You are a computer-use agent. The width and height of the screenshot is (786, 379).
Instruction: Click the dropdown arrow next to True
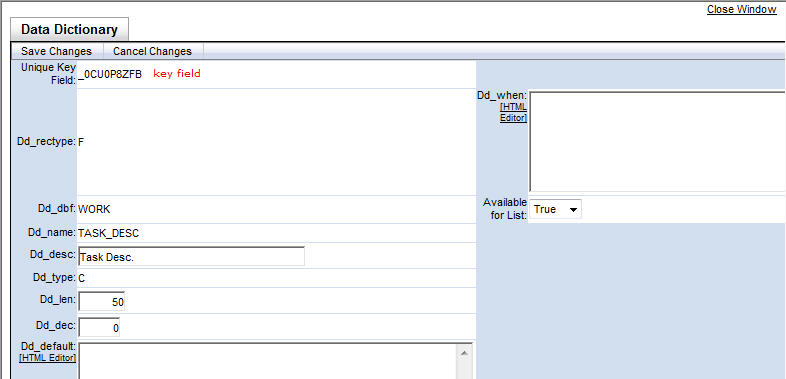tap(573, 210)
